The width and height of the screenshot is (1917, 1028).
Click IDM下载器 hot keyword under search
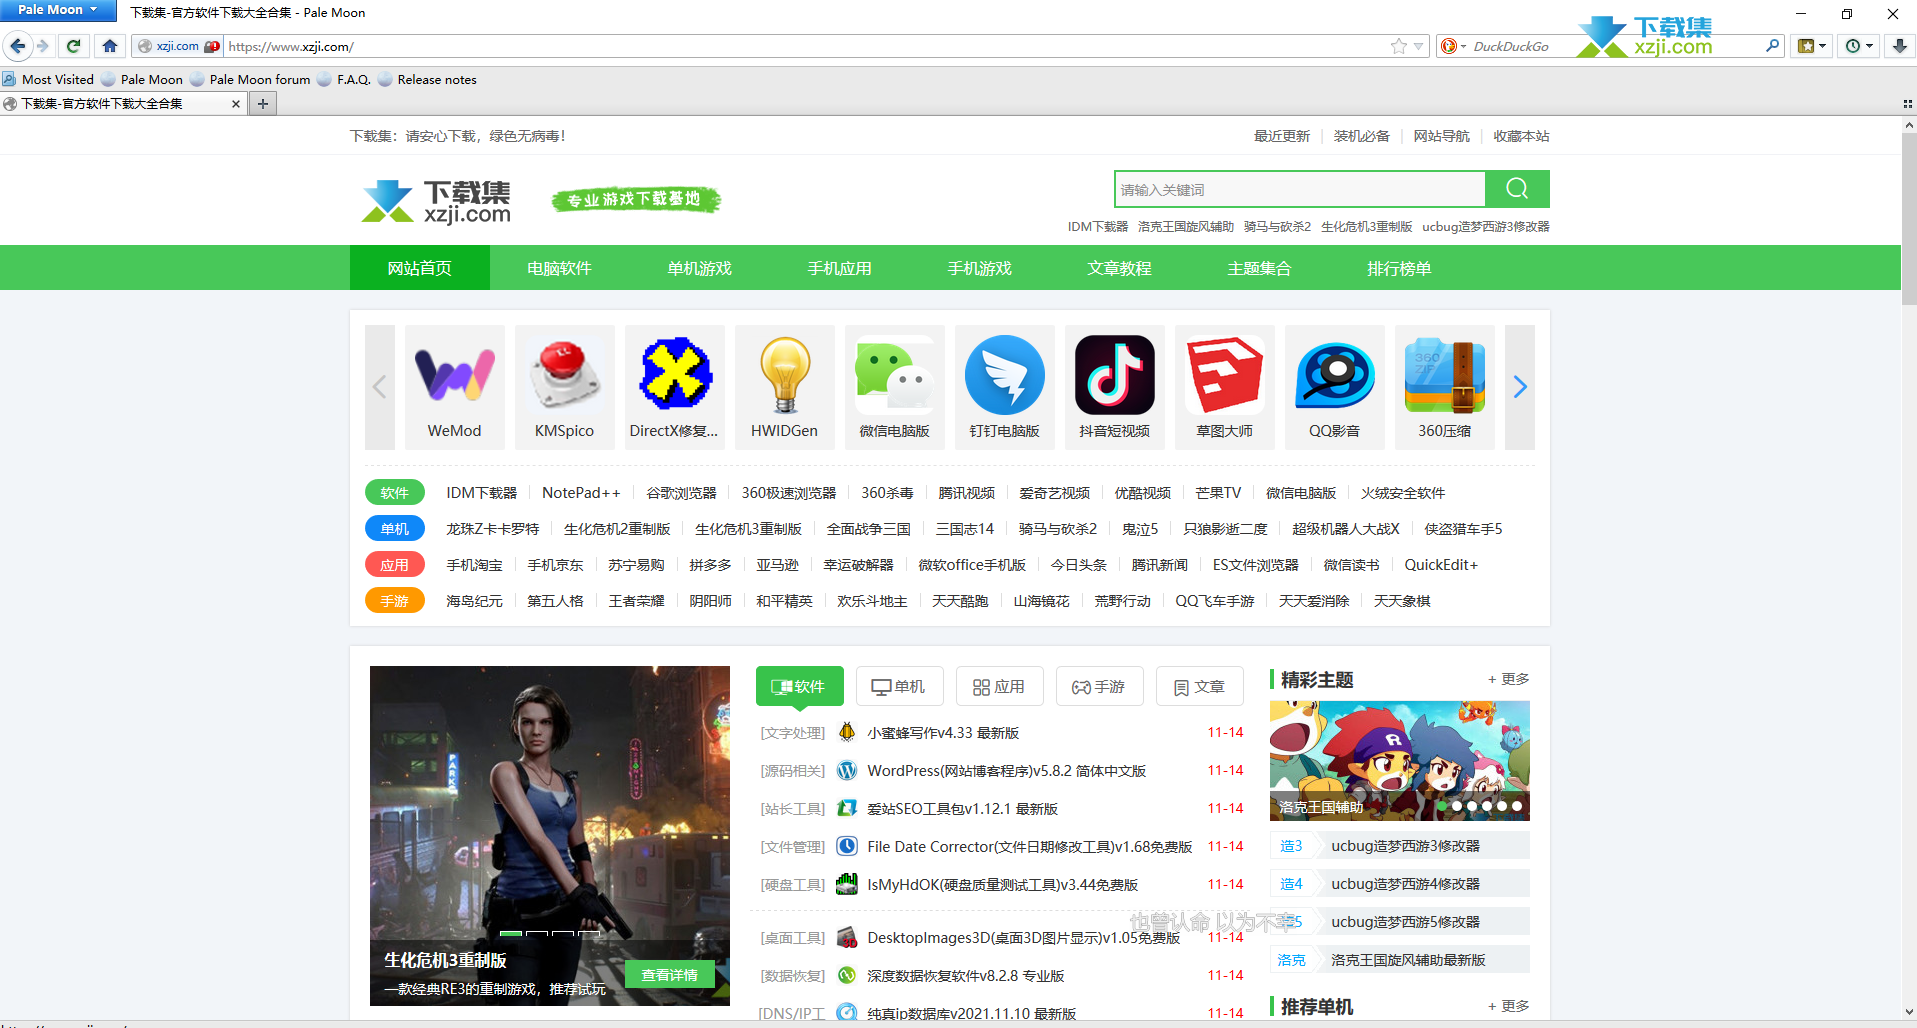tap(1097, 227)
